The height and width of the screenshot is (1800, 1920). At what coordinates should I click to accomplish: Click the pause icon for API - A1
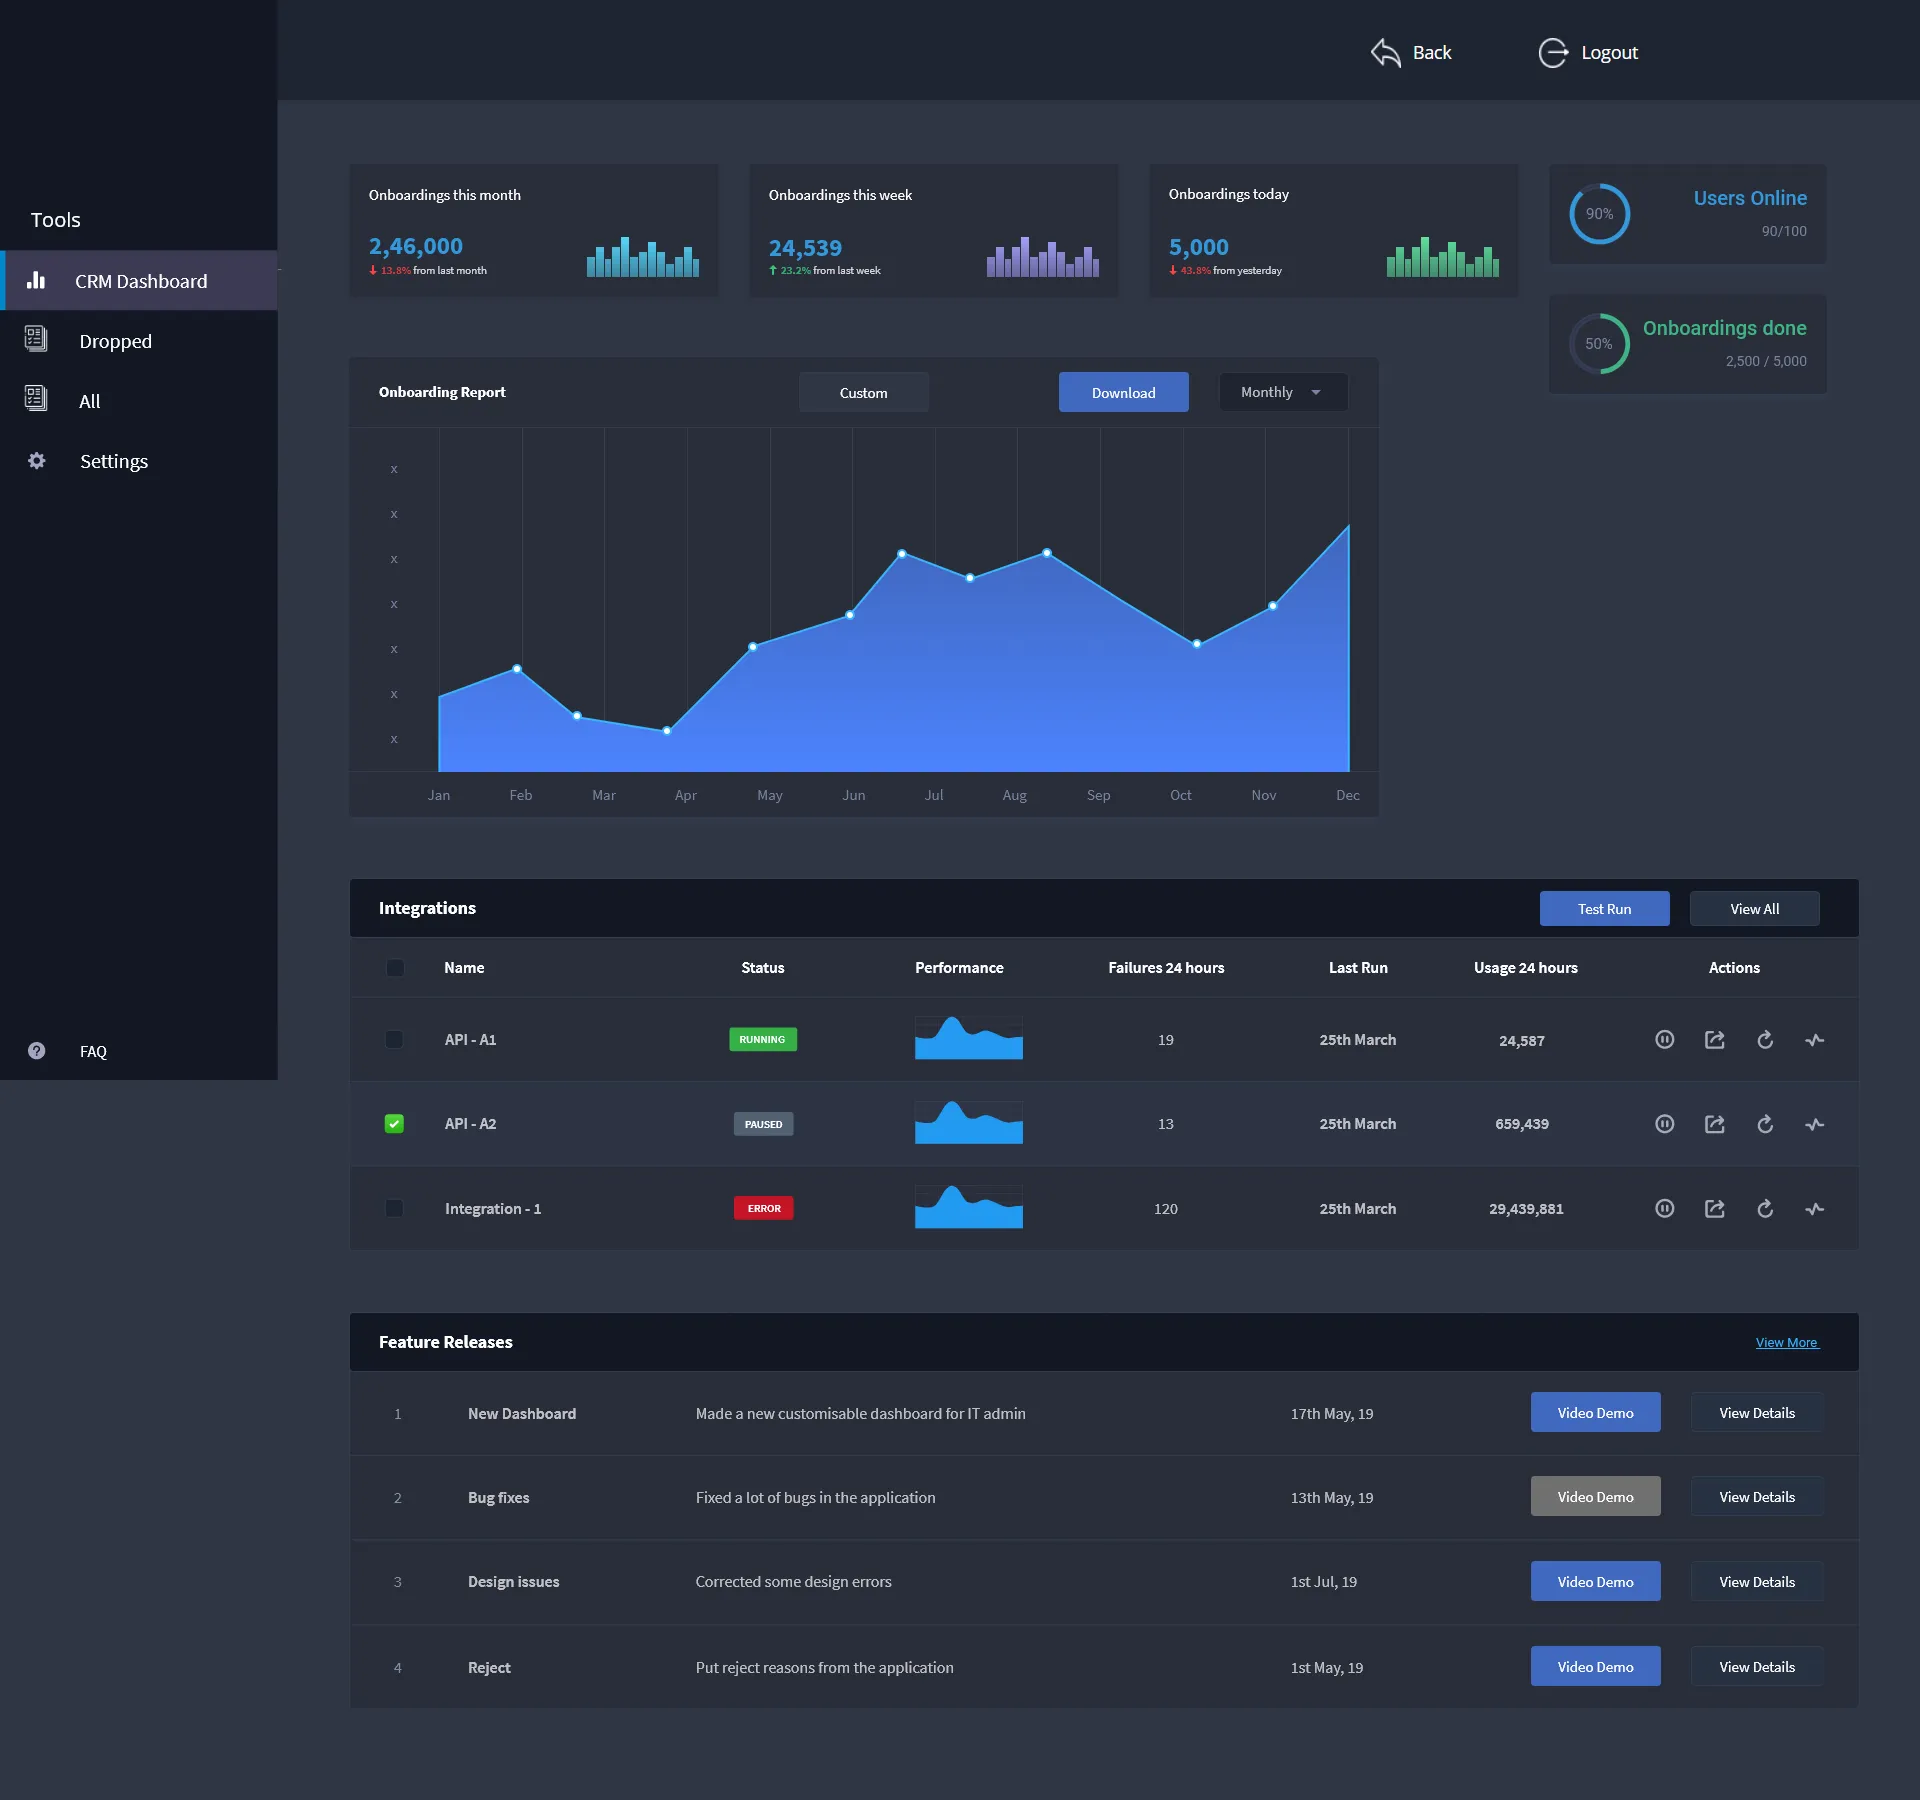1664,1040
